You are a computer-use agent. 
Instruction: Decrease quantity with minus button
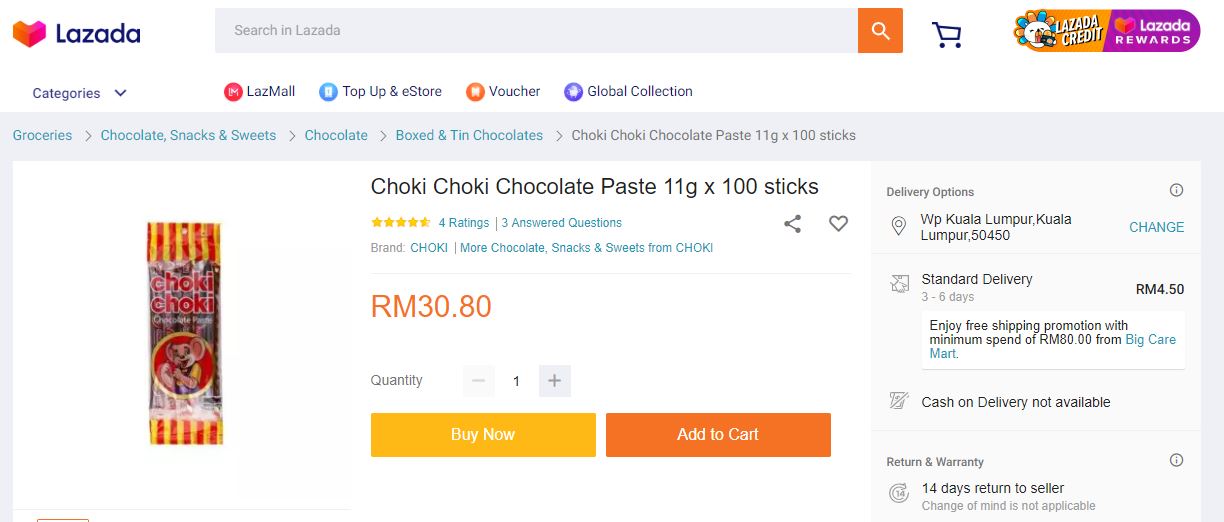point(478,381)
